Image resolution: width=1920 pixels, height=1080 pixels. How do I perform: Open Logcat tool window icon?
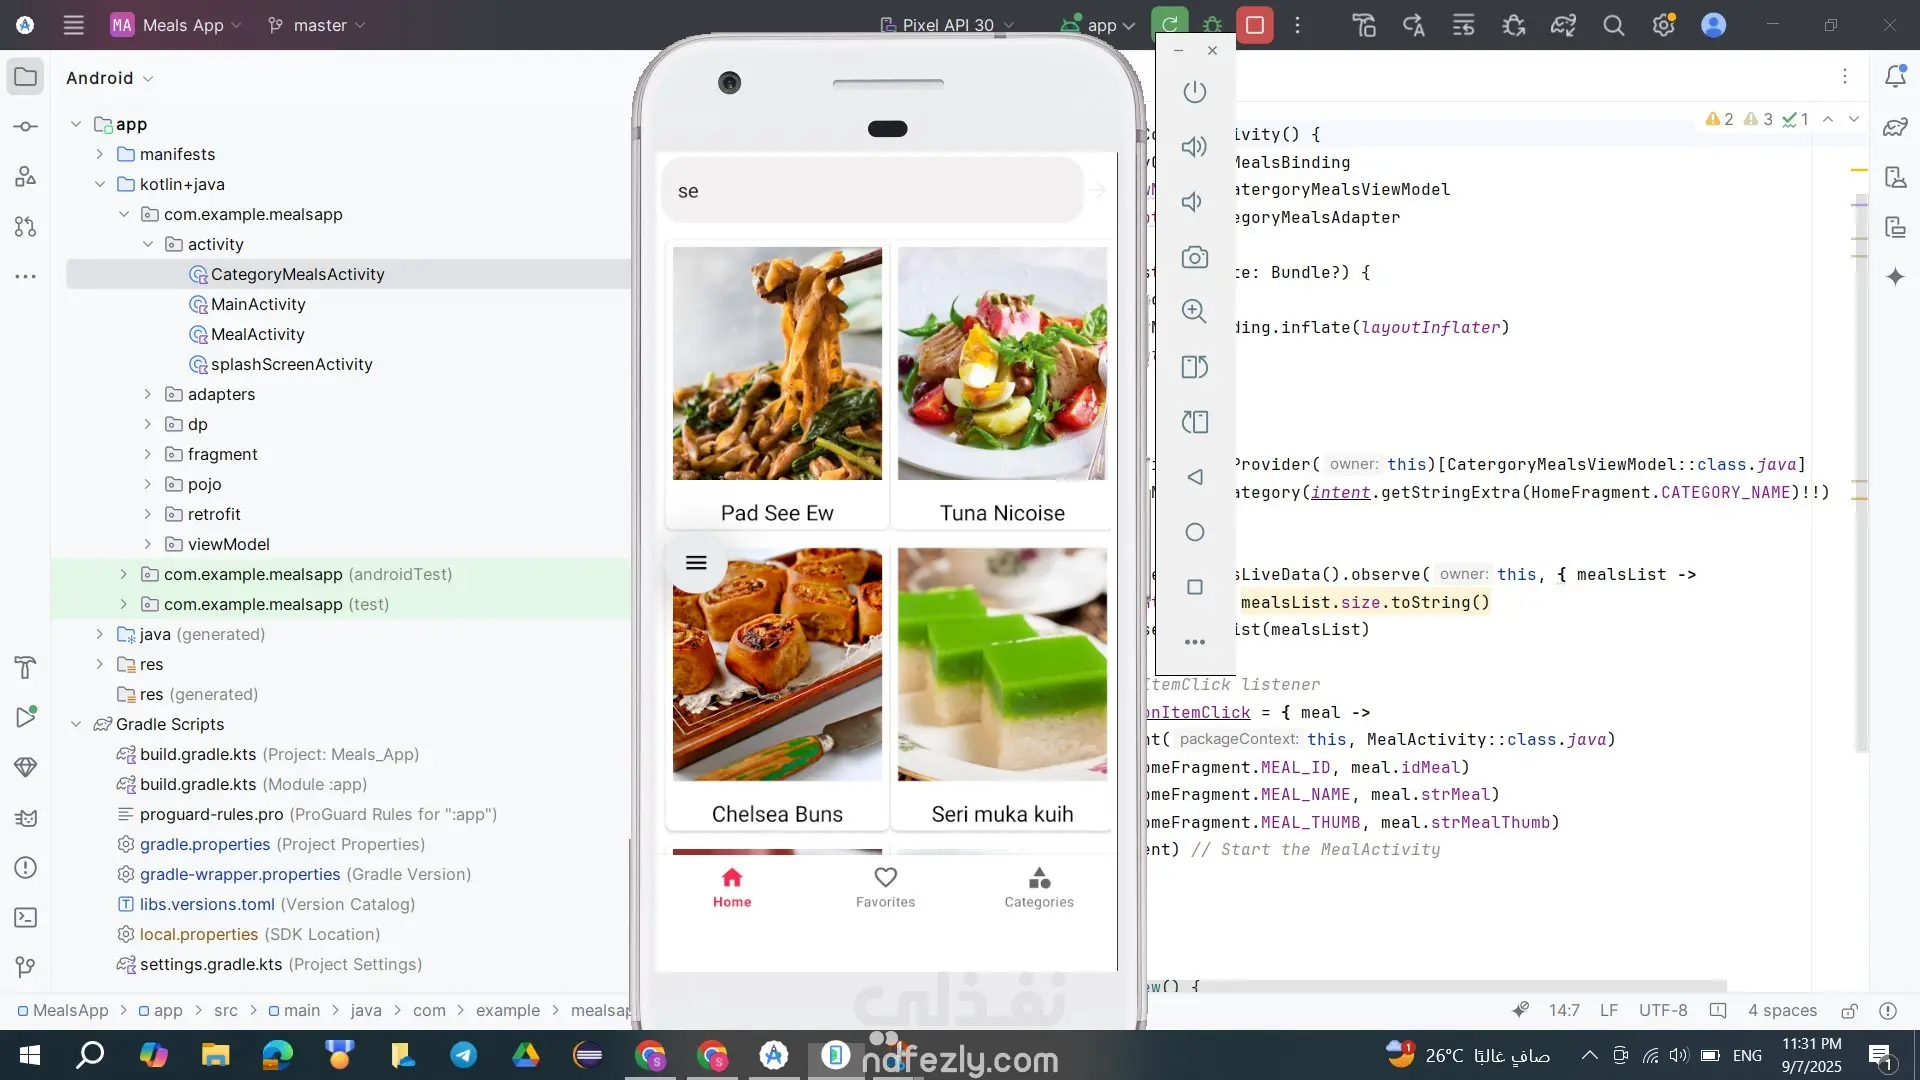pyautogui.click(x=26, y=818)
